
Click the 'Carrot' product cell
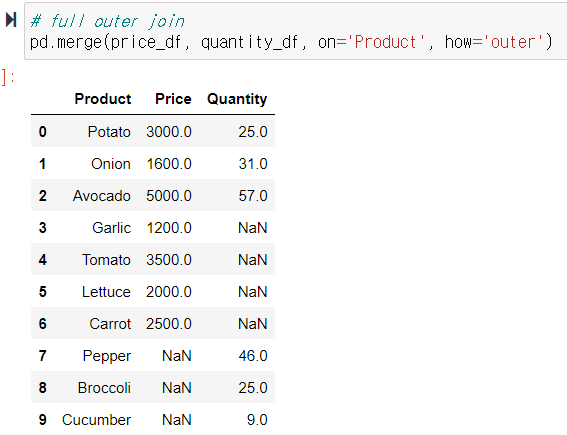(x=110, y=324)
